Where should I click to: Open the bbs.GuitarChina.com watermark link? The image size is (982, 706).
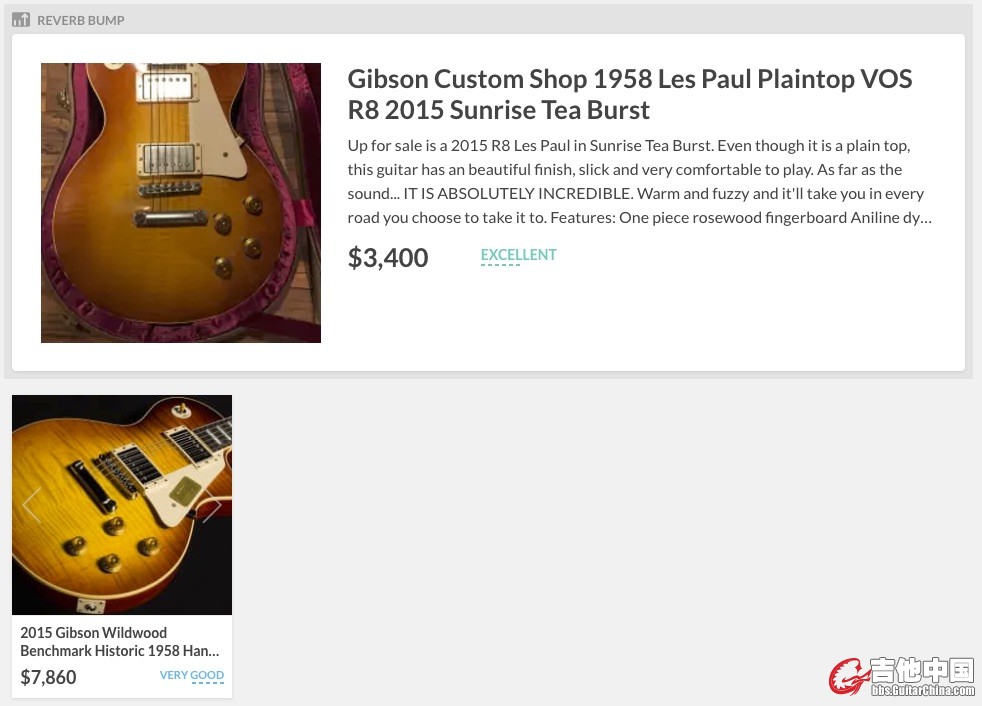tap(923, 690)
